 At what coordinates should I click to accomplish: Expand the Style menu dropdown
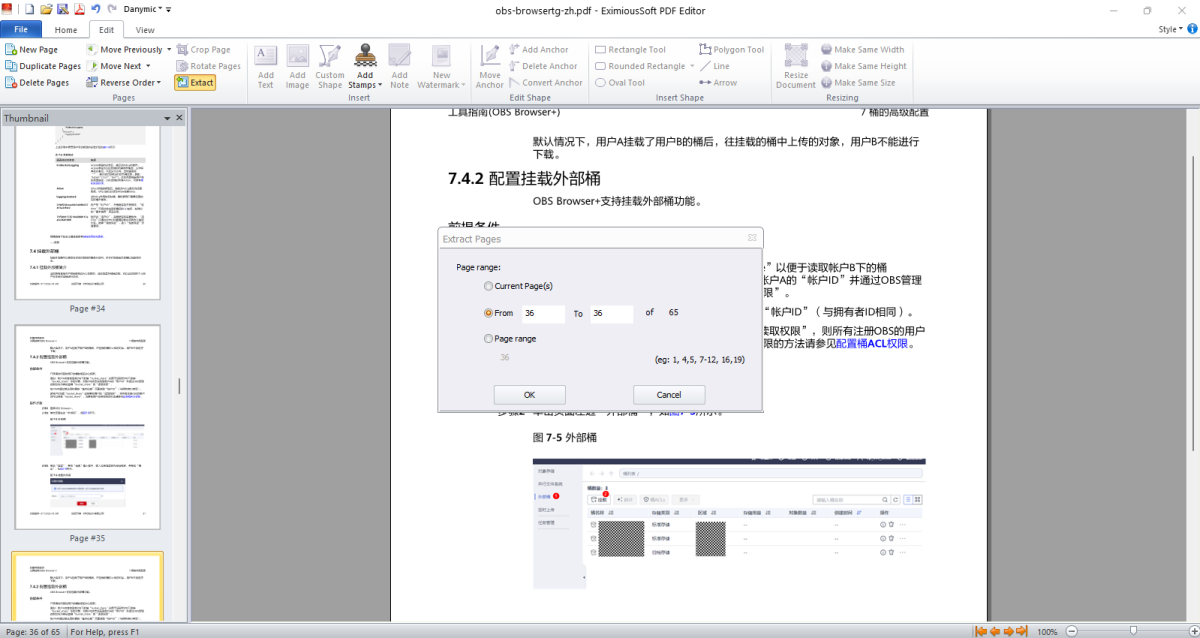[1171, 30]
